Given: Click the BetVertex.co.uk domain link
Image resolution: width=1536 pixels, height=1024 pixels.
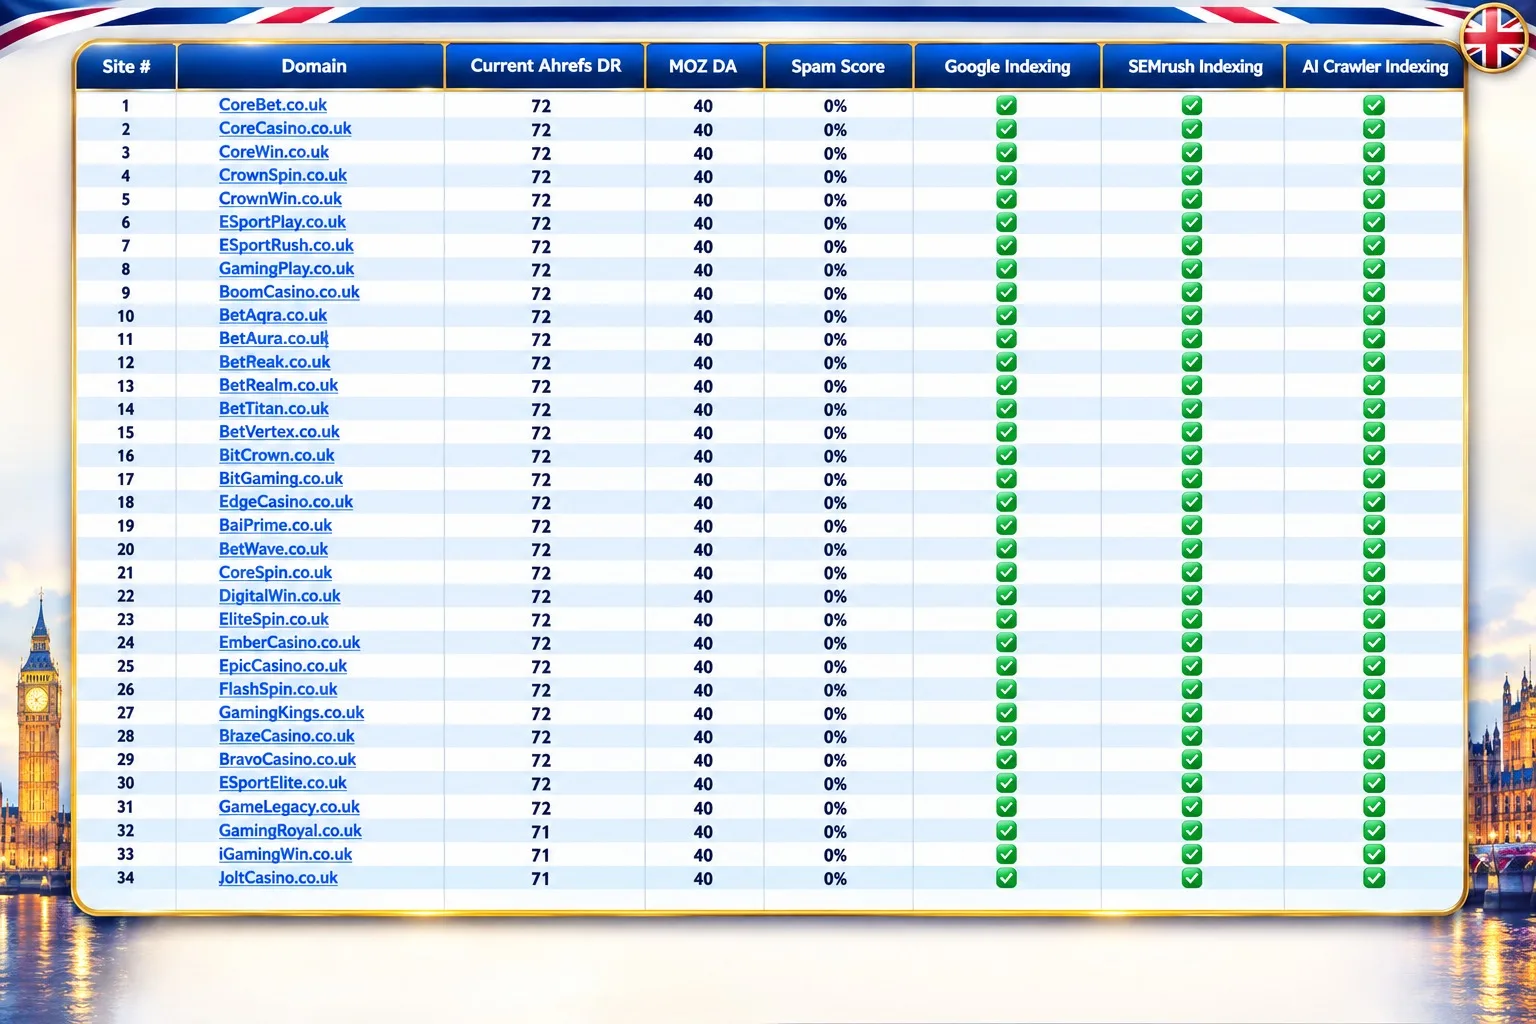Looking at the screenshot, I should pyautogui.click(x=279, y=432).
